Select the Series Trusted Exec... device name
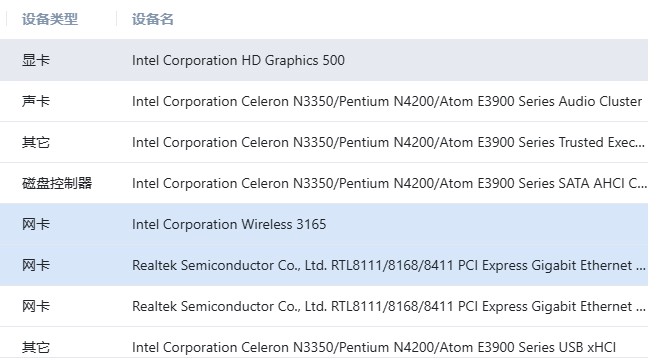This screenshot has height=362, width=648. pos(388,142)
